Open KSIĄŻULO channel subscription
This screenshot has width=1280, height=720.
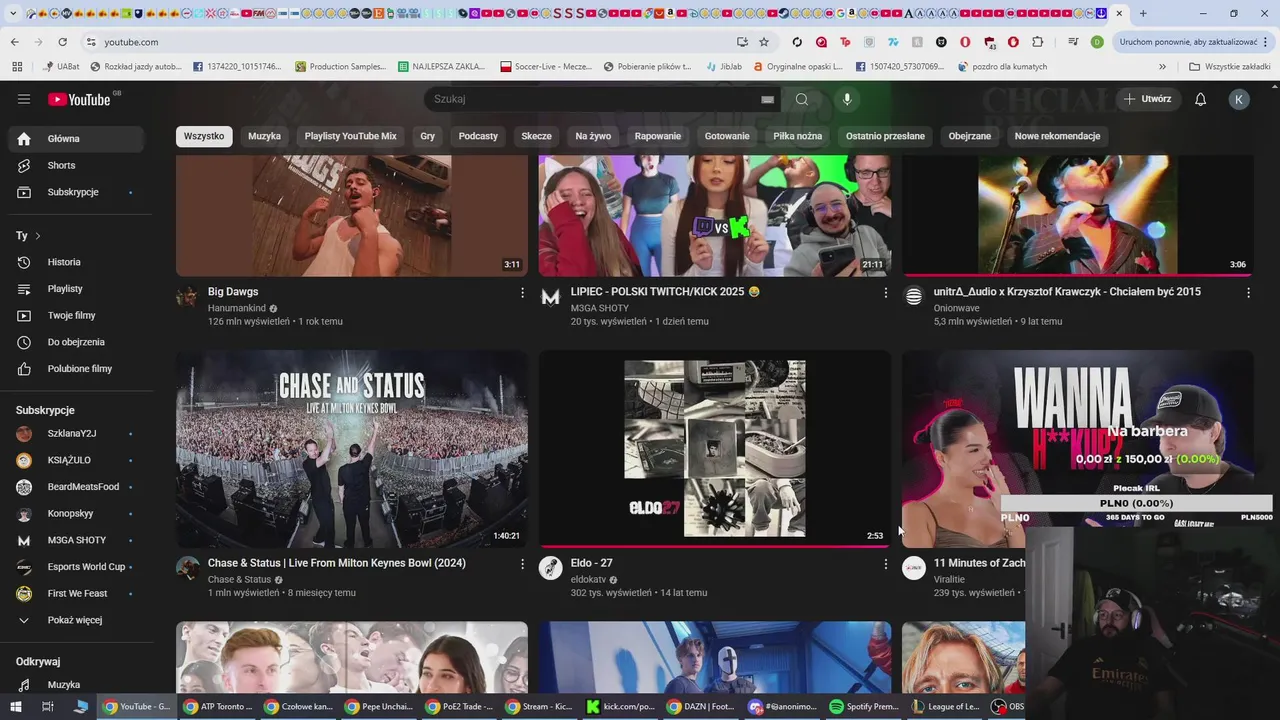(x=77, y=460)
